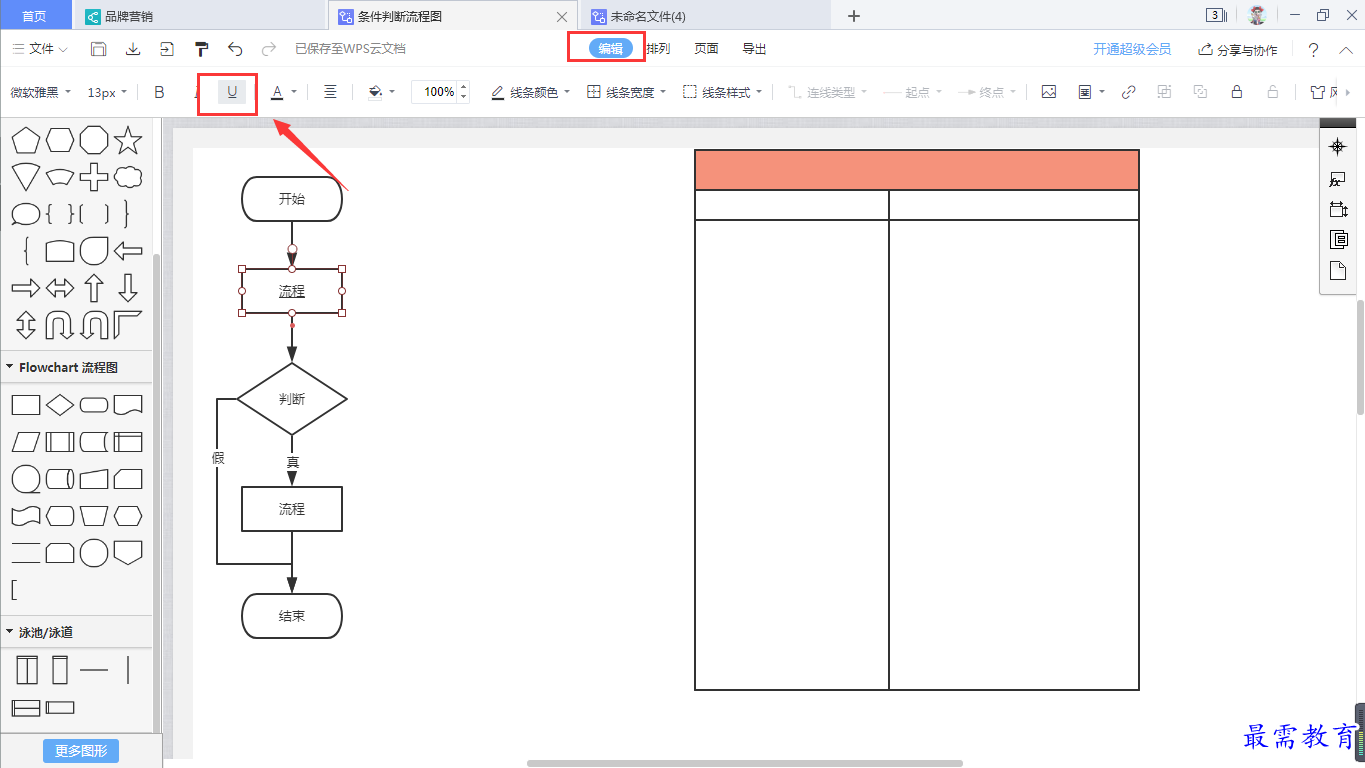Increase zoom with the up stepper arrow
Screen dimensions: 1365x768
pyautogui.click(x=463, y=87)
